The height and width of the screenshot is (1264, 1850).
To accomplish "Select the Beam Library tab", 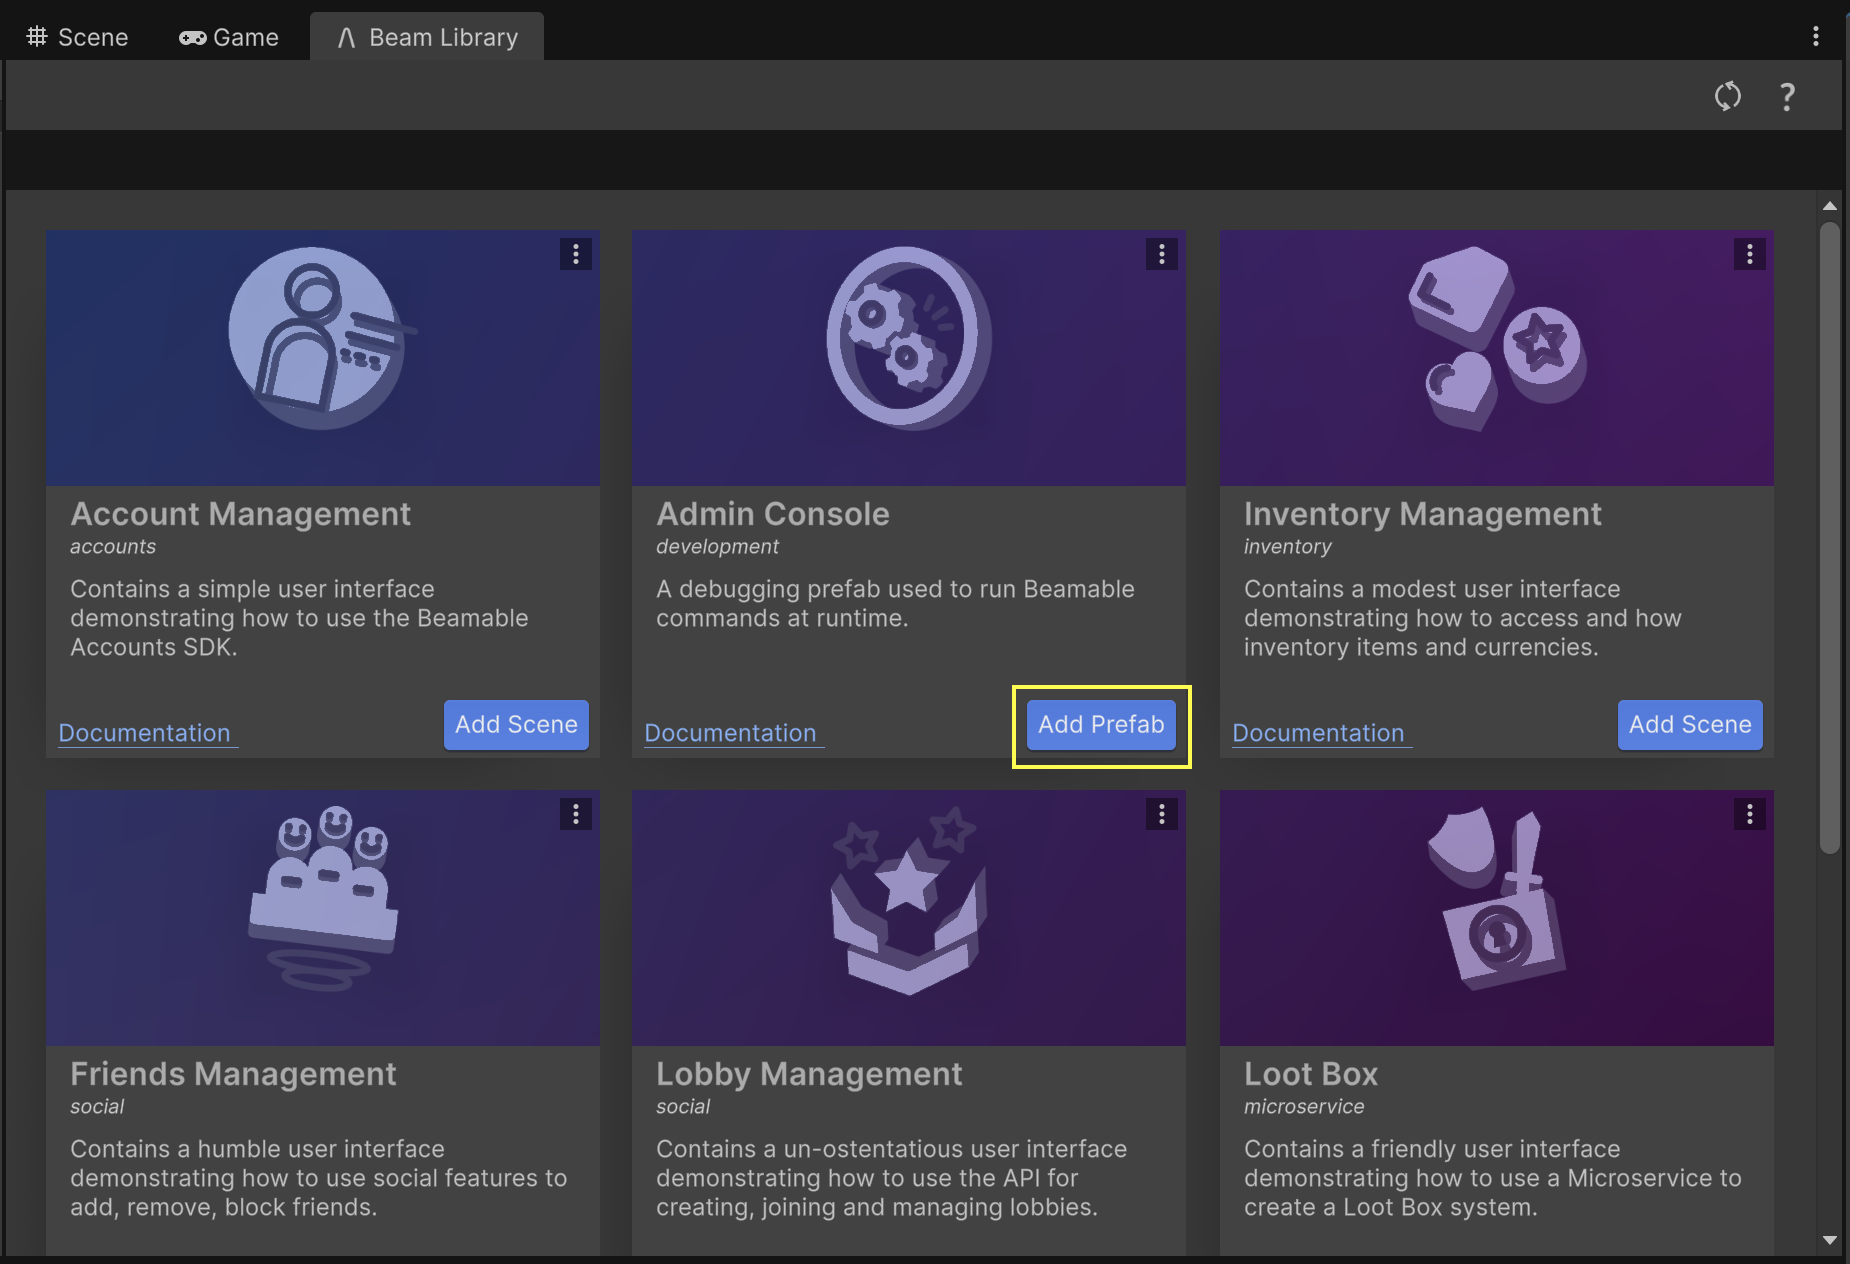I will [428, 38].
